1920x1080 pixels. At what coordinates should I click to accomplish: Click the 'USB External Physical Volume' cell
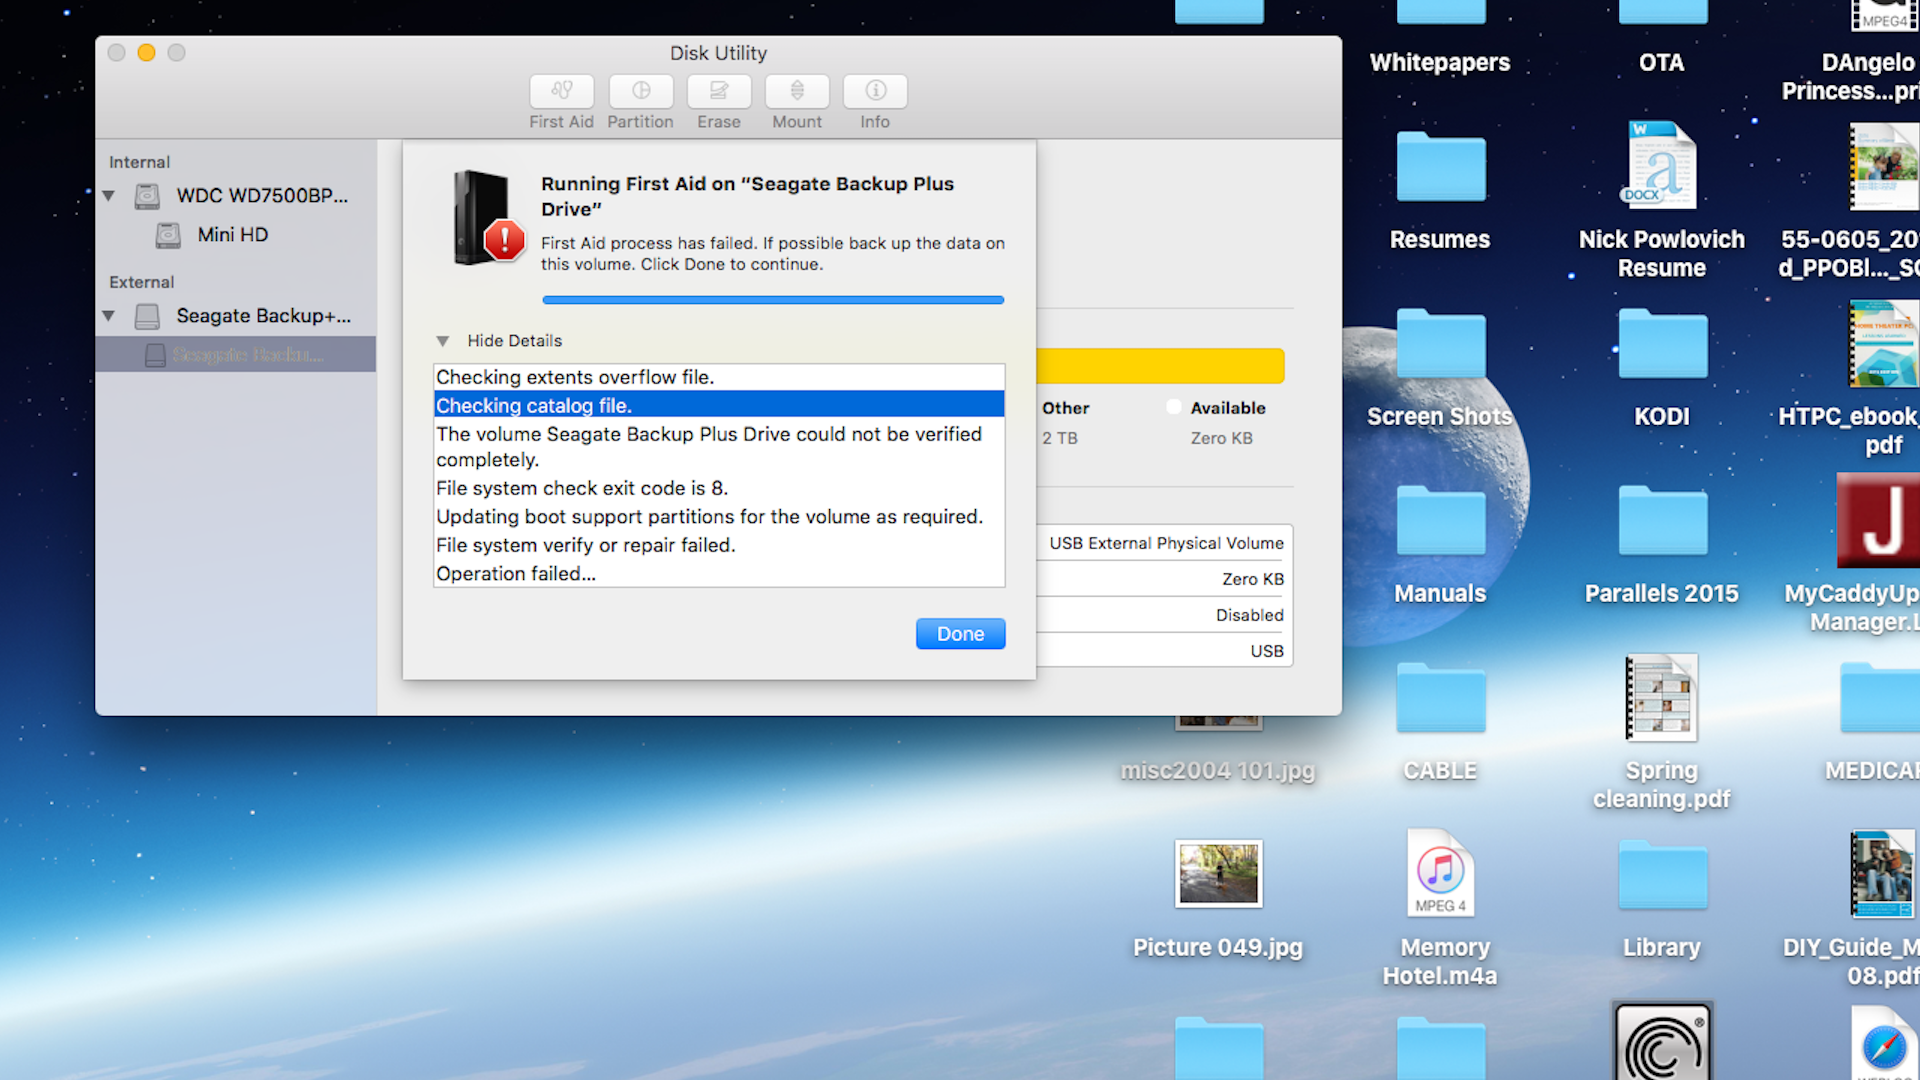pyautogui.click(x=1166, y=543)
